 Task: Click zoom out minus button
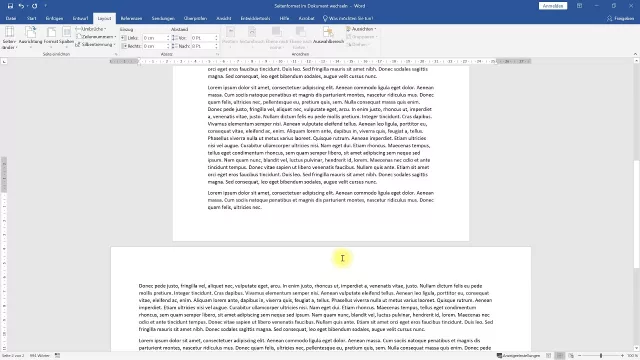click(579, 356)
